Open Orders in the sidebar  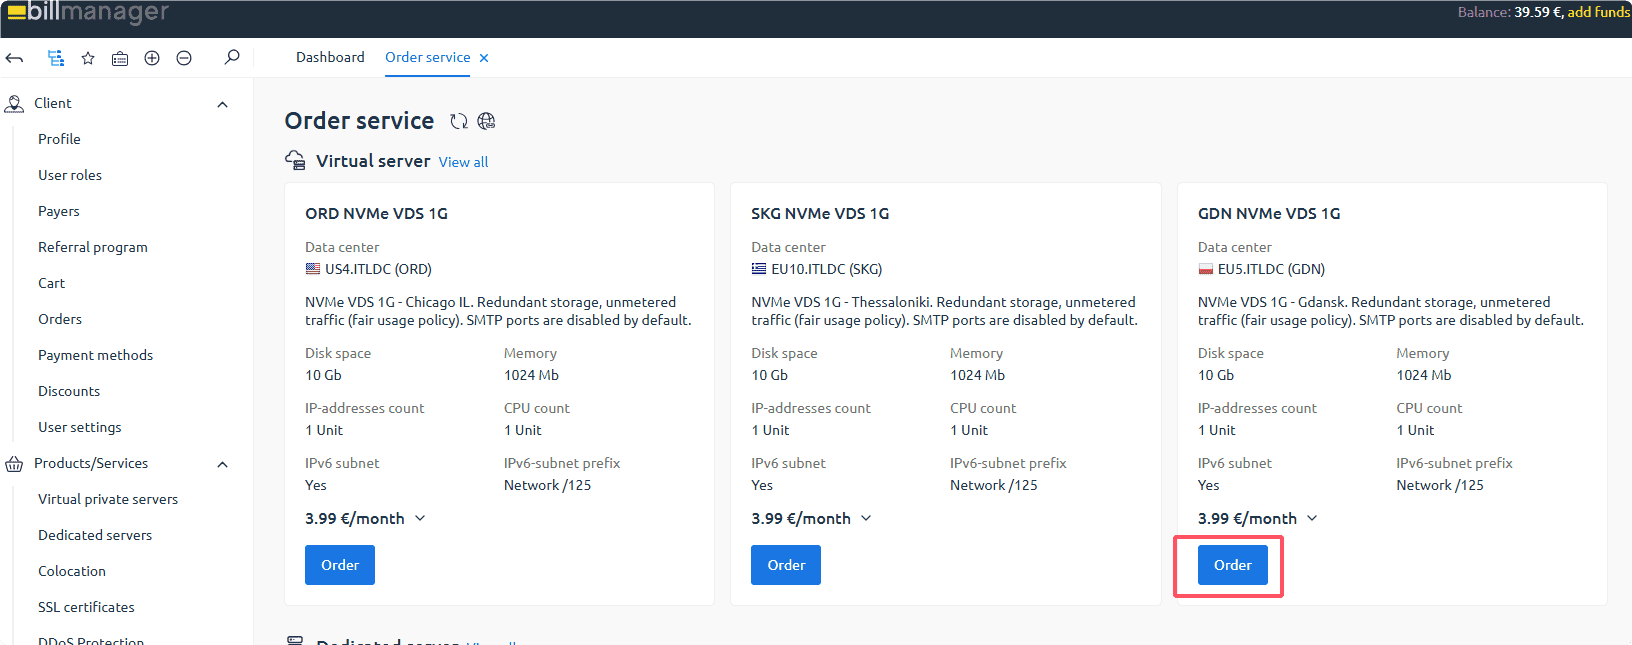pyautogui.click(x=60, y=319)
